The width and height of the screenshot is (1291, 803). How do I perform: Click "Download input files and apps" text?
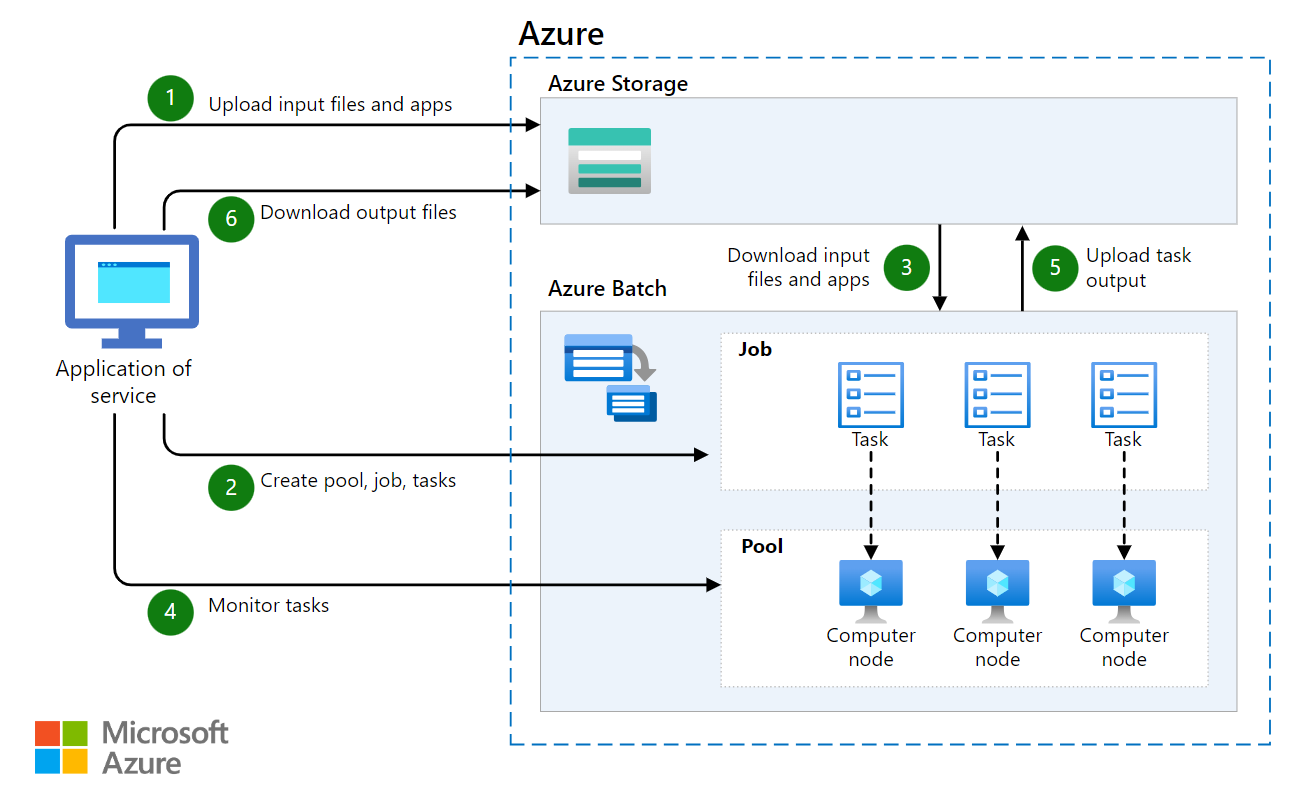[798, 267]
